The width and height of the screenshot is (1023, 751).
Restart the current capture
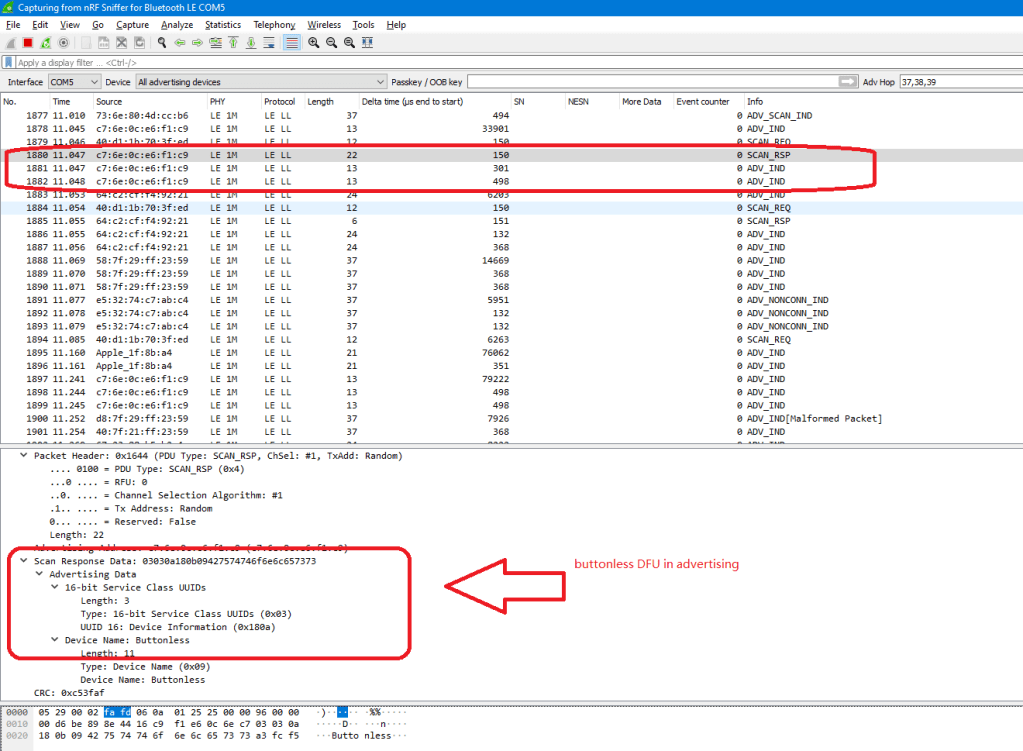(x=46, y=43)
